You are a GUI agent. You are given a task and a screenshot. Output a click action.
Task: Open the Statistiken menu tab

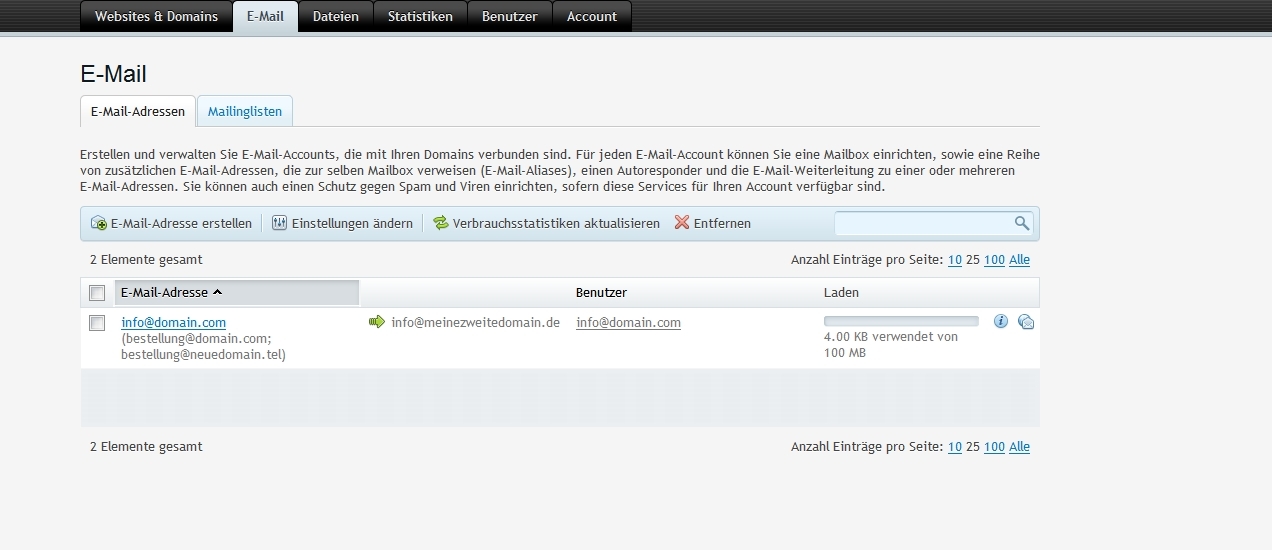[420, 16]
